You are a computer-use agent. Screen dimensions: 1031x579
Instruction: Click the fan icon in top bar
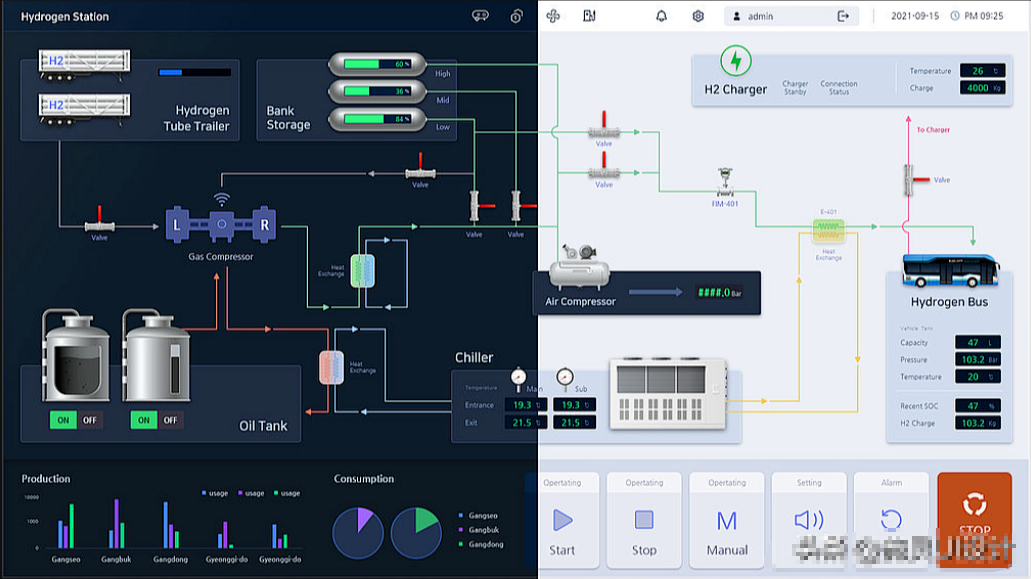(553, 16)
